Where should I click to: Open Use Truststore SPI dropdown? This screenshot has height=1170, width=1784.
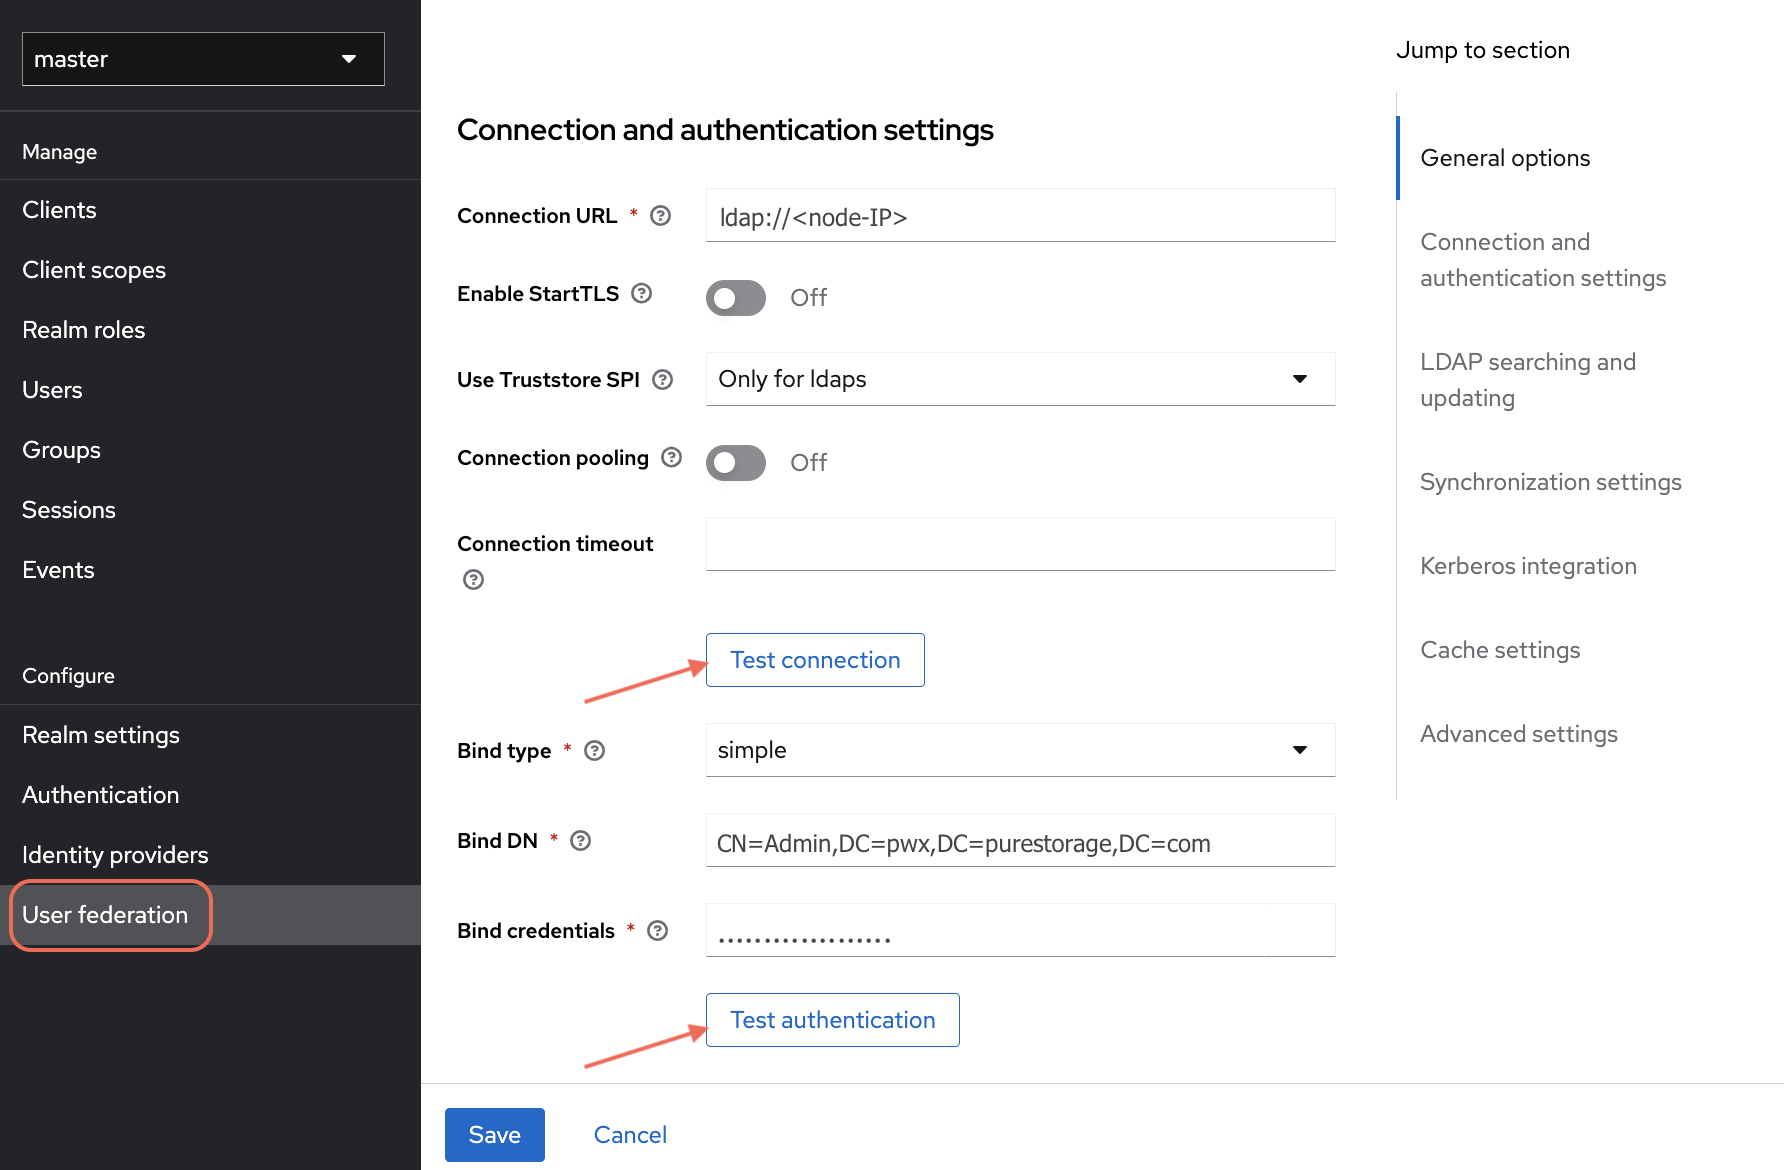(1020, 379)
